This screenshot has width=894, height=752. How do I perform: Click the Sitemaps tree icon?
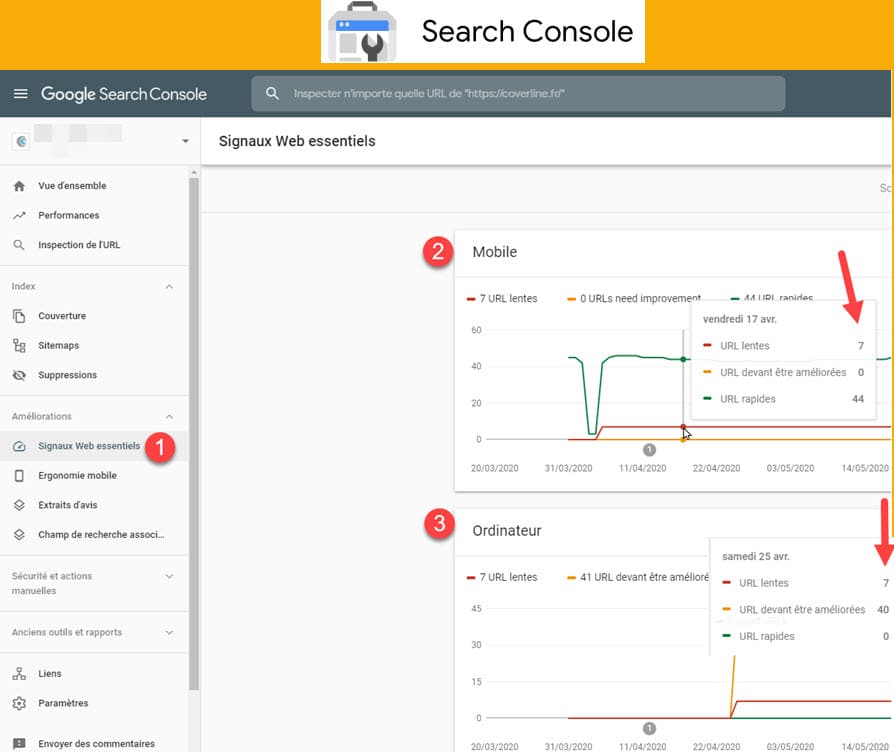click(x=19, y=345)
